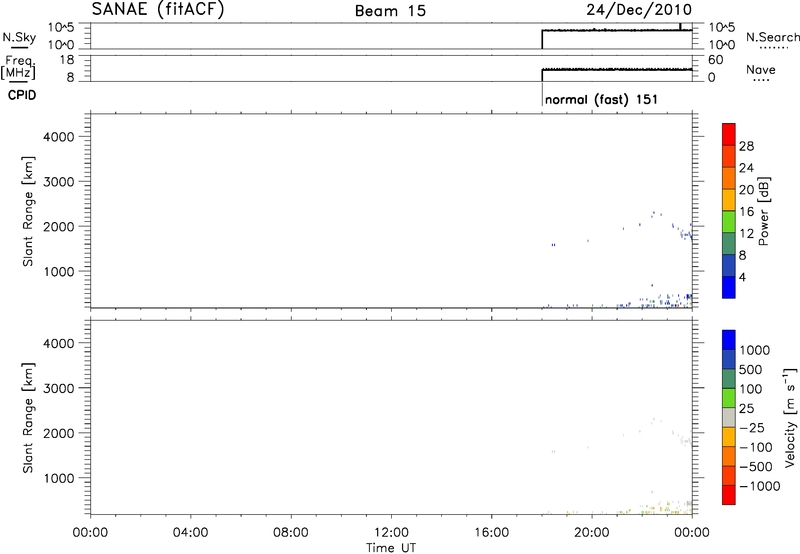This screenshot has width=800, height=554.
Task: Select the "20:00" time tick label
Action: (x=592, y=533)
